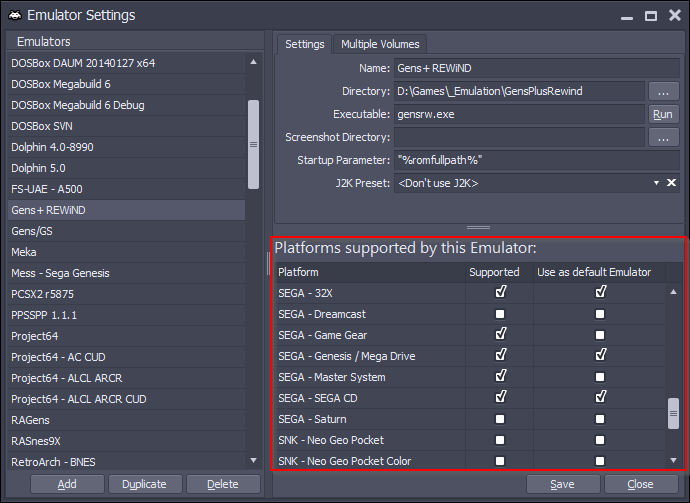Click up arrow of Platforms list scrollbar
Screen dimensions: 690x503
(x=673, y=292)
